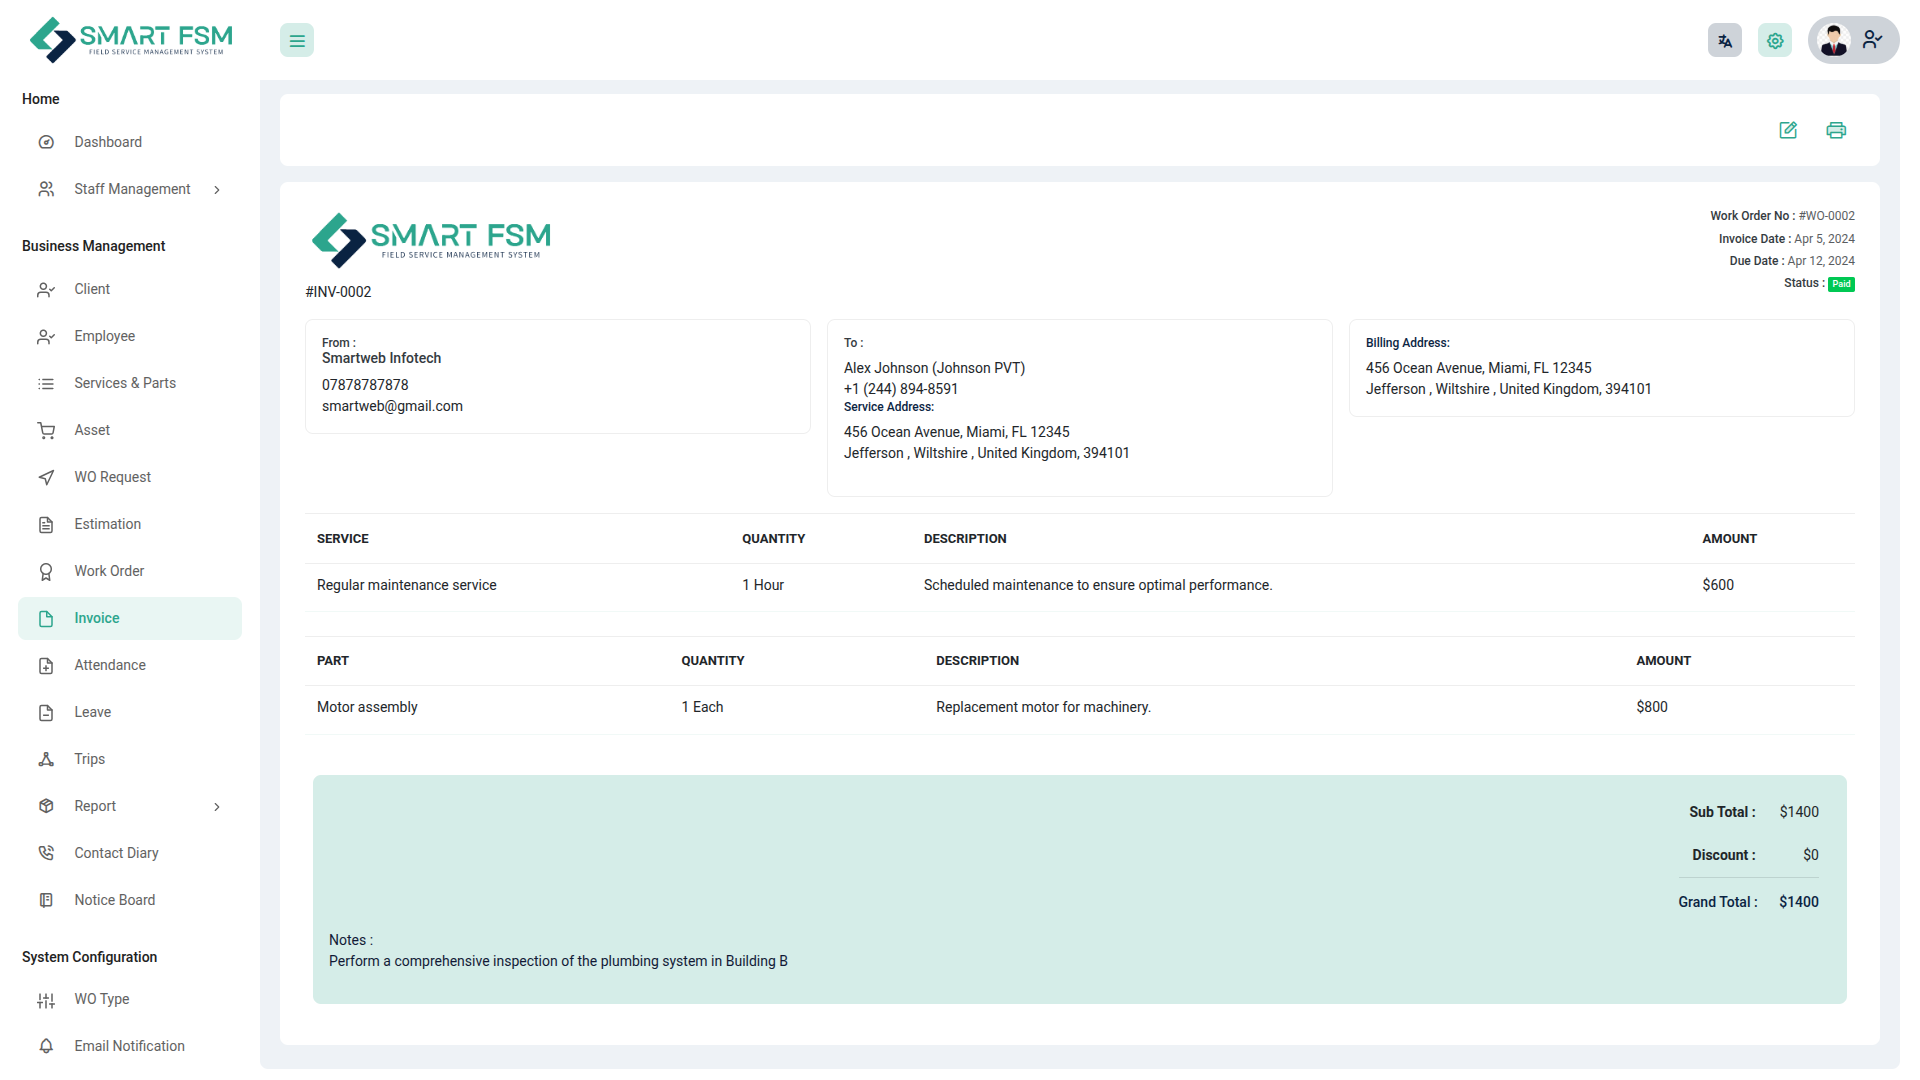Open the settings gear icon

coord(1775,41)
